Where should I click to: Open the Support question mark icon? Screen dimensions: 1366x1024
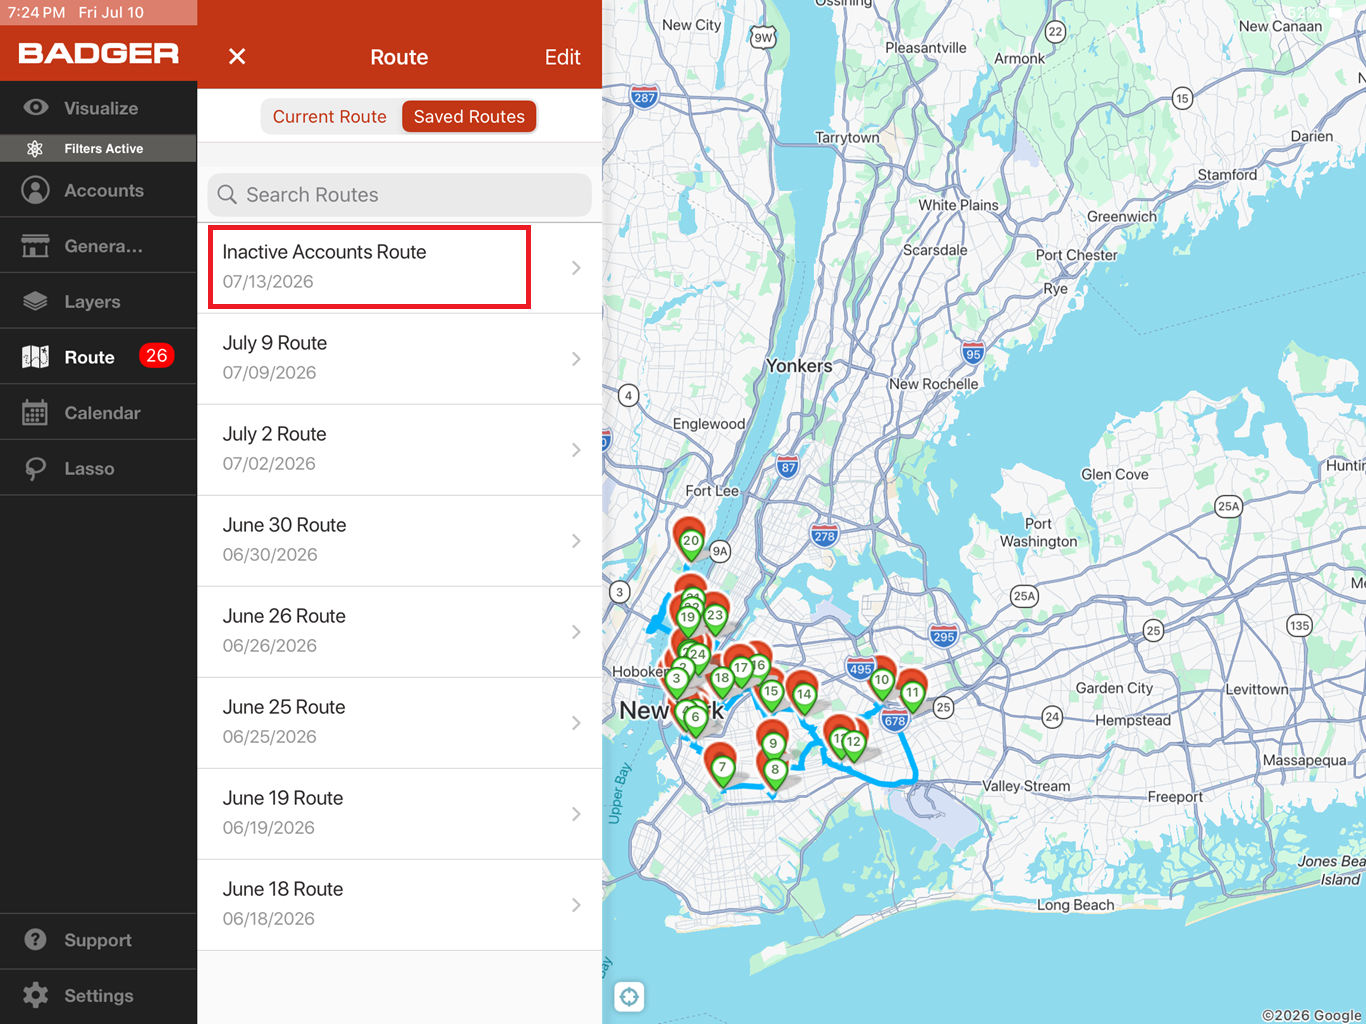36,940
